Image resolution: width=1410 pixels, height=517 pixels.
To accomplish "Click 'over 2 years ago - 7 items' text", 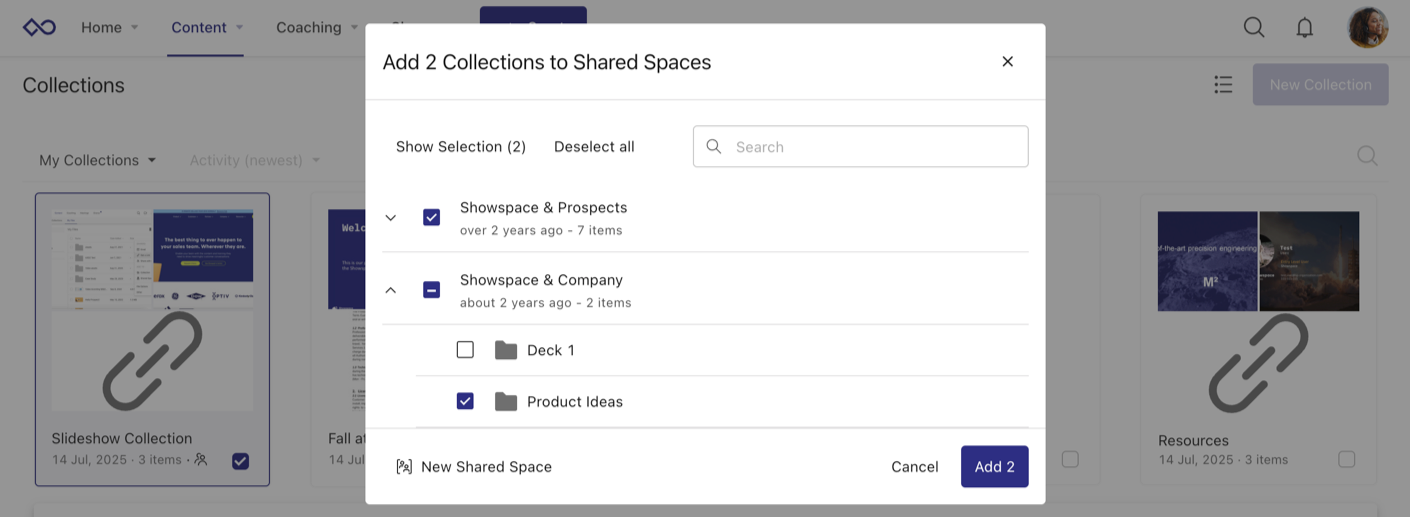I will 541,231.
